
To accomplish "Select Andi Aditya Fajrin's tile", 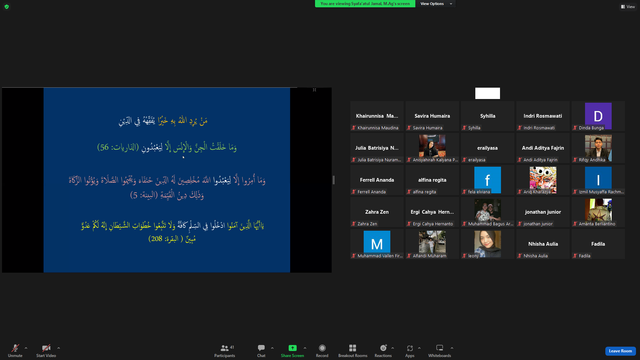I will tap(543, 148).
